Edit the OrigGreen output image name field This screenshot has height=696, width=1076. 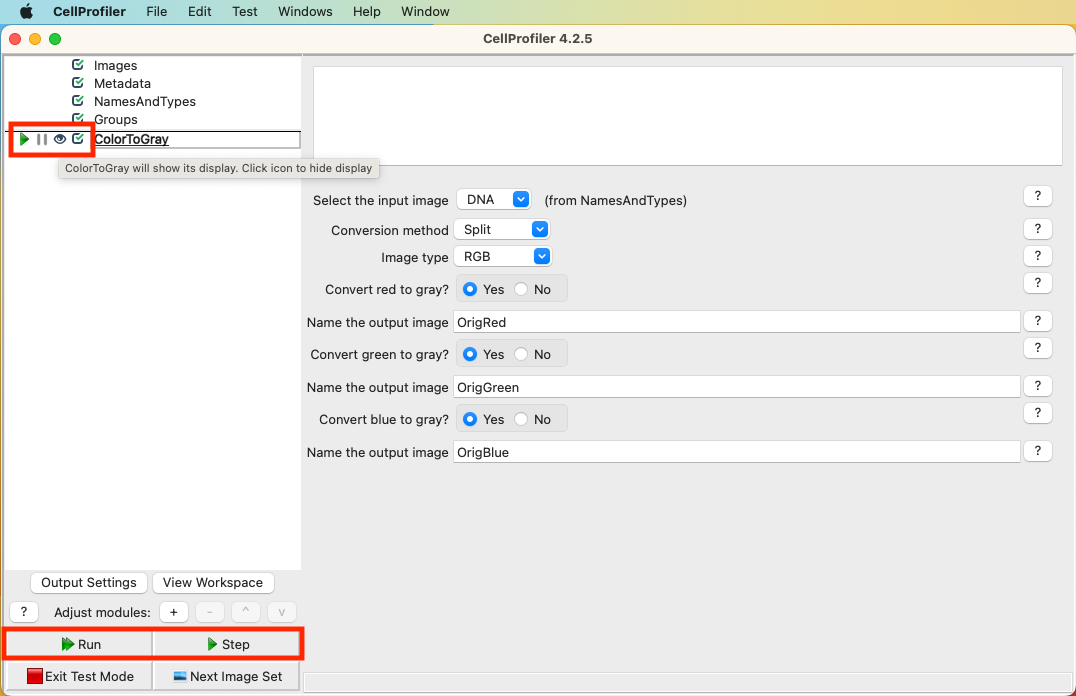click(735, 387)
